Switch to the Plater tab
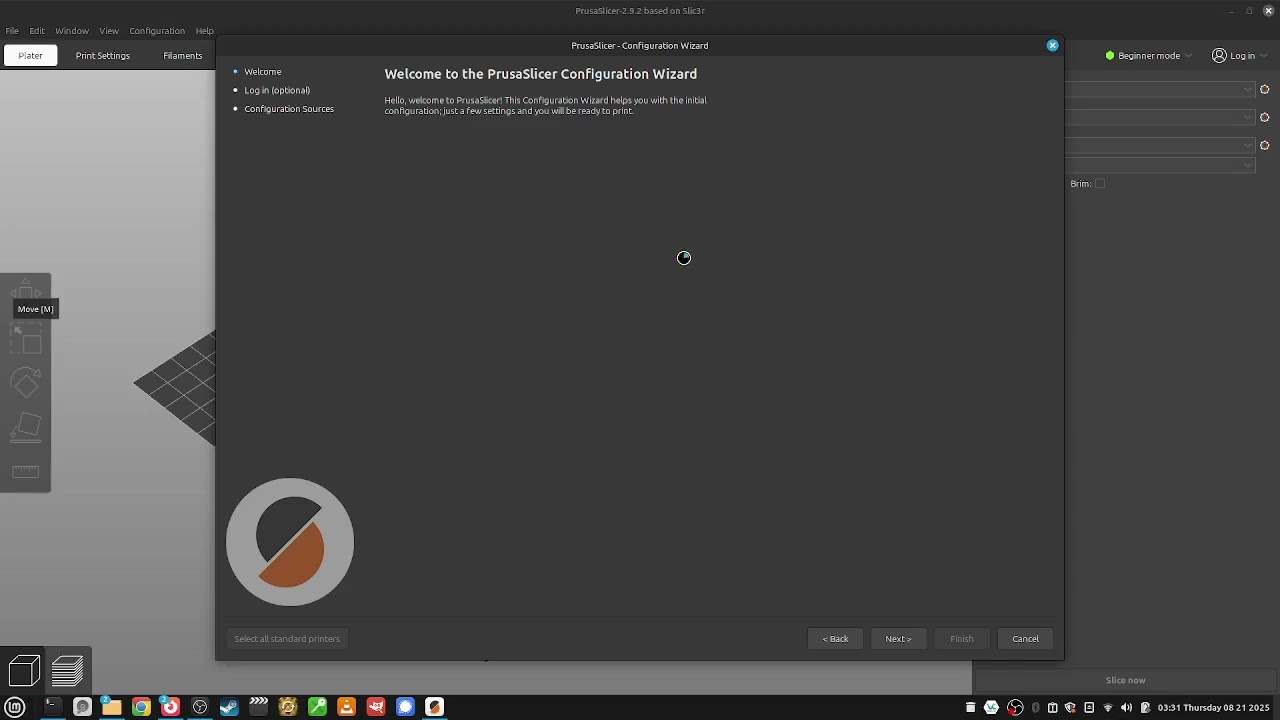The height and width of the screenshot is (720, 1280). [x=30, y=56]
